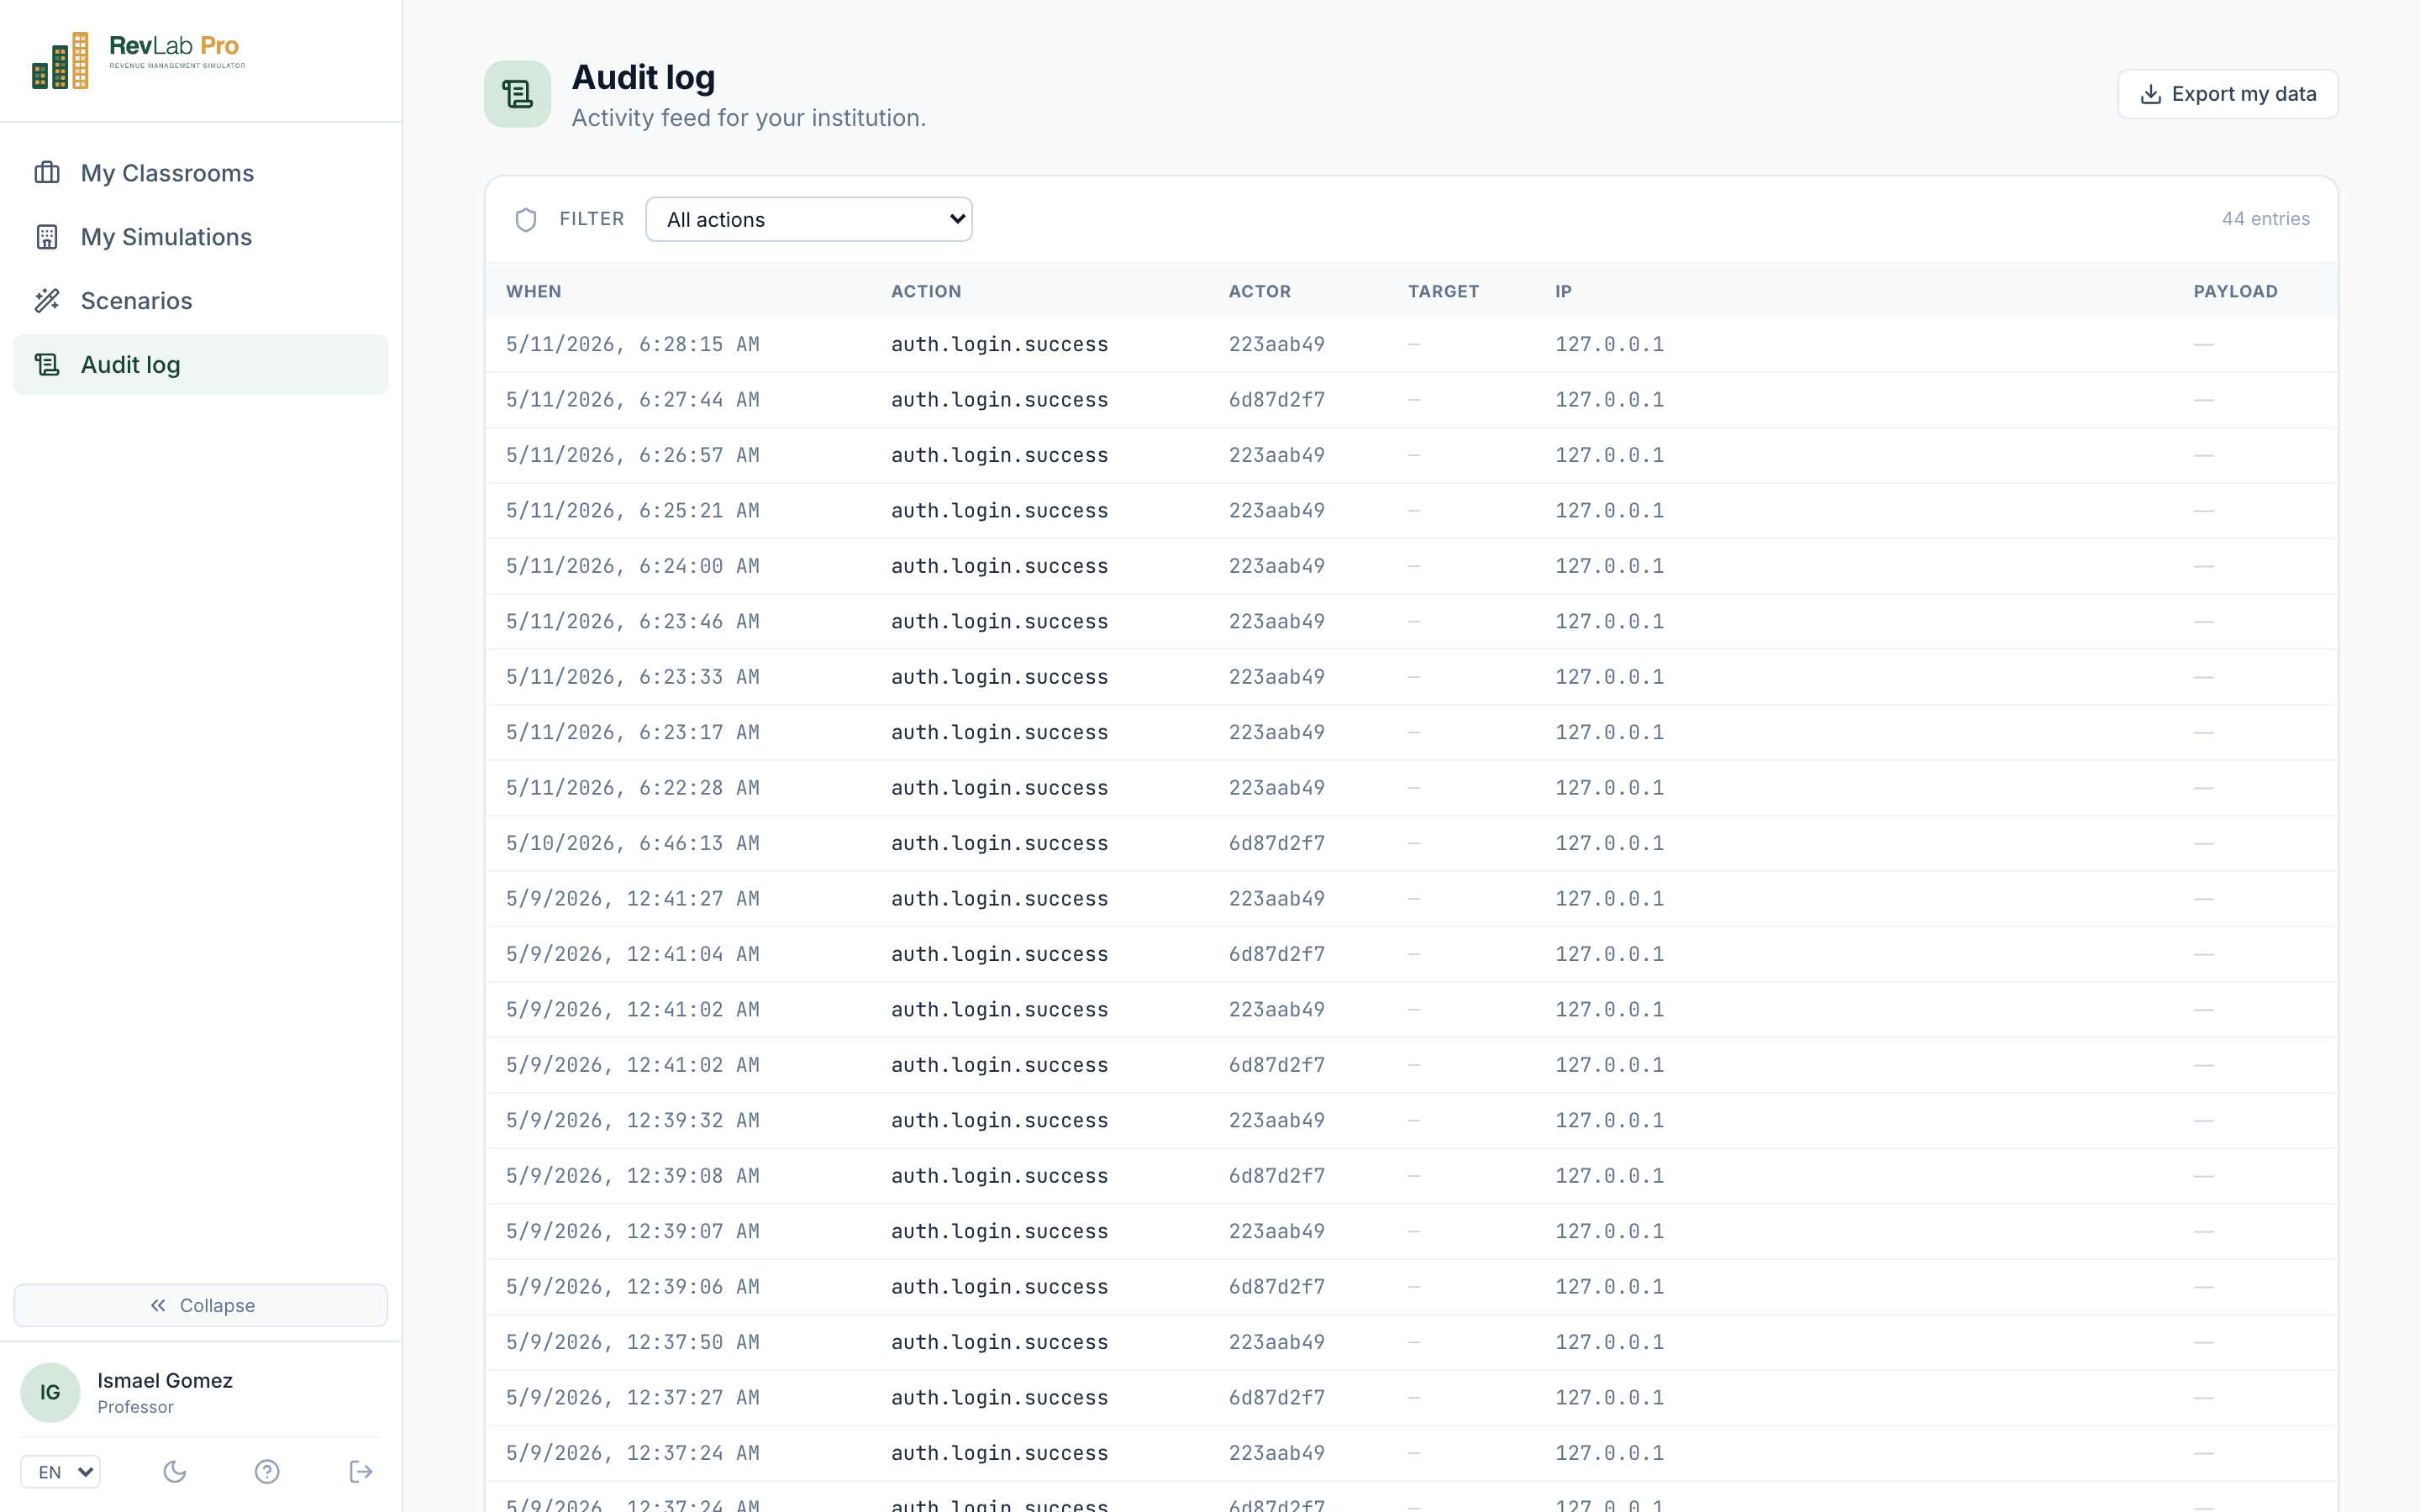This screenshot has height=1512, width=2420.
Task: Click payload dash in the 6:28:15 AM row
Action: pyautogui.click(x=2203, y=344)
